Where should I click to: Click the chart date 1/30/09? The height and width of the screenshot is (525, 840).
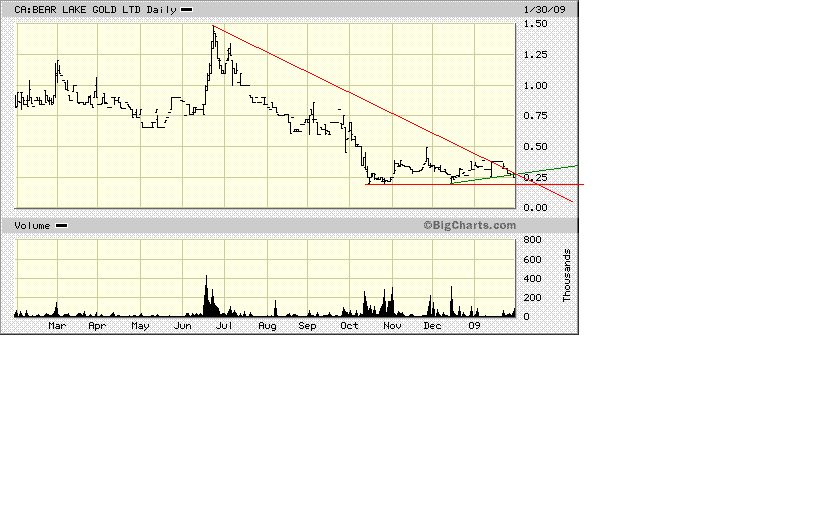(544, 10)
